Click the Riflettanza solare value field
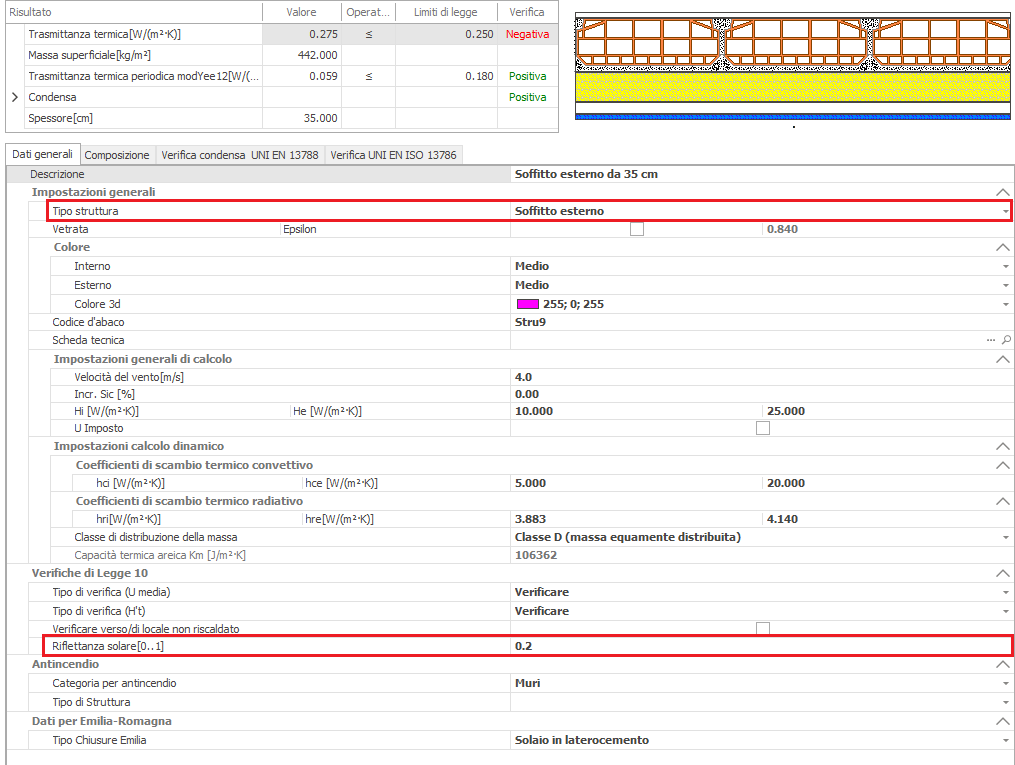 (x=760, y=646)
